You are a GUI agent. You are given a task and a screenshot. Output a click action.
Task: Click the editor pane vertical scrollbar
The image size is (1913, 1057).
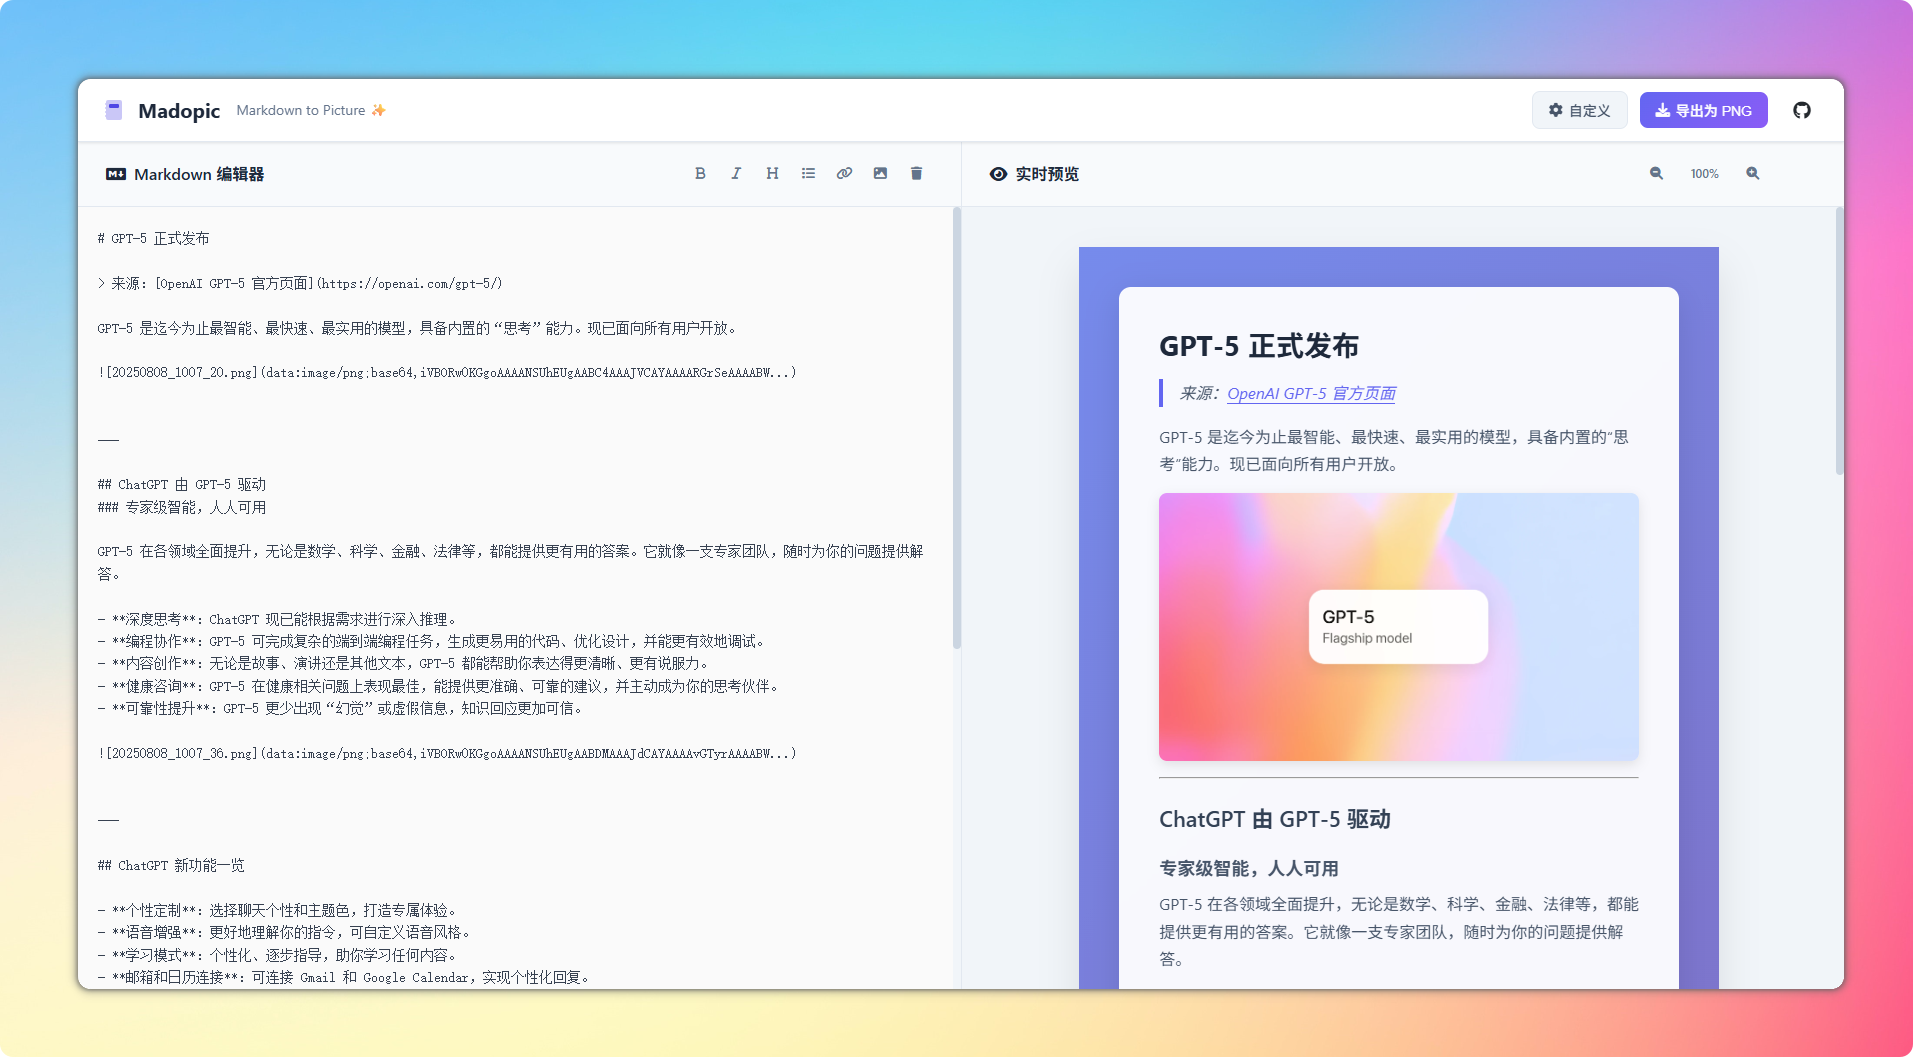tap(956, 430)
